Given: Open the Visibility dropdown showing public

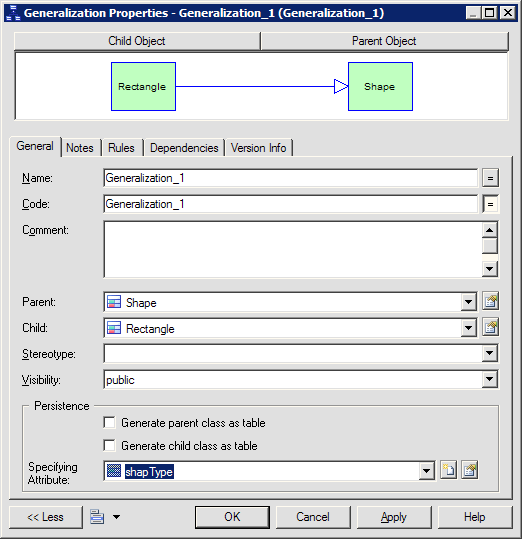Looking at the screenshot, I should [x=490, y=380].
